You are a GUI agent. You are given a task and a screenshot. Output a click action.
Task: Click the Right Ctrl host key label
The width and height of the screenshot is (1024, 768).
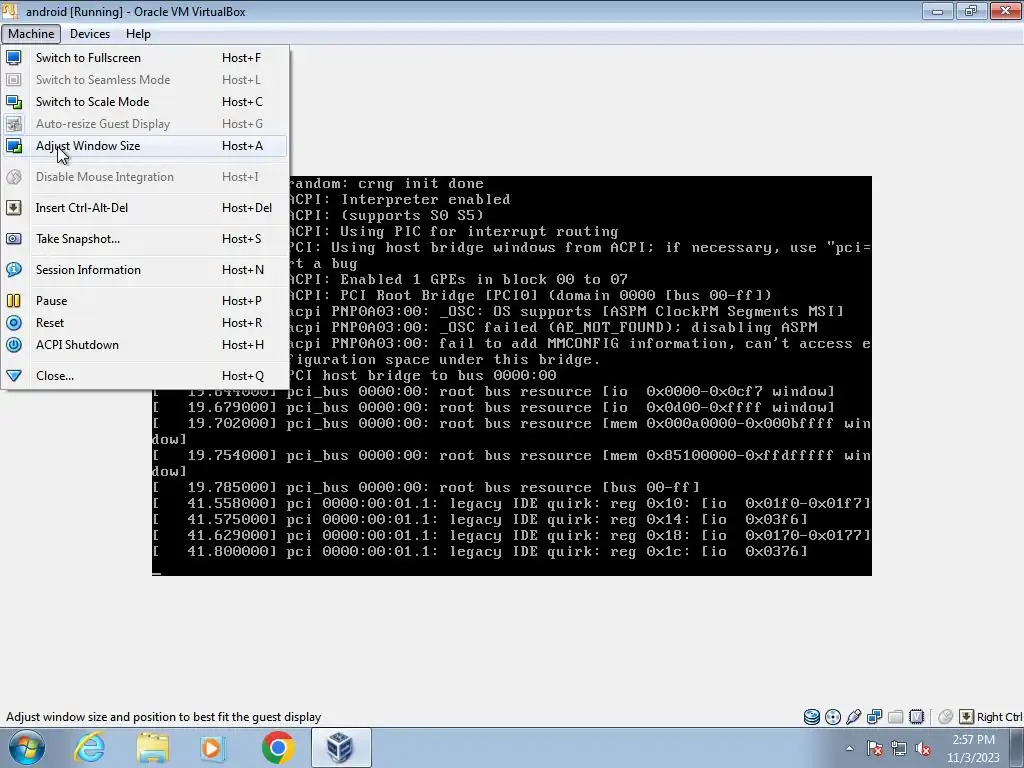pyautogui.click(x=999, y=717)
